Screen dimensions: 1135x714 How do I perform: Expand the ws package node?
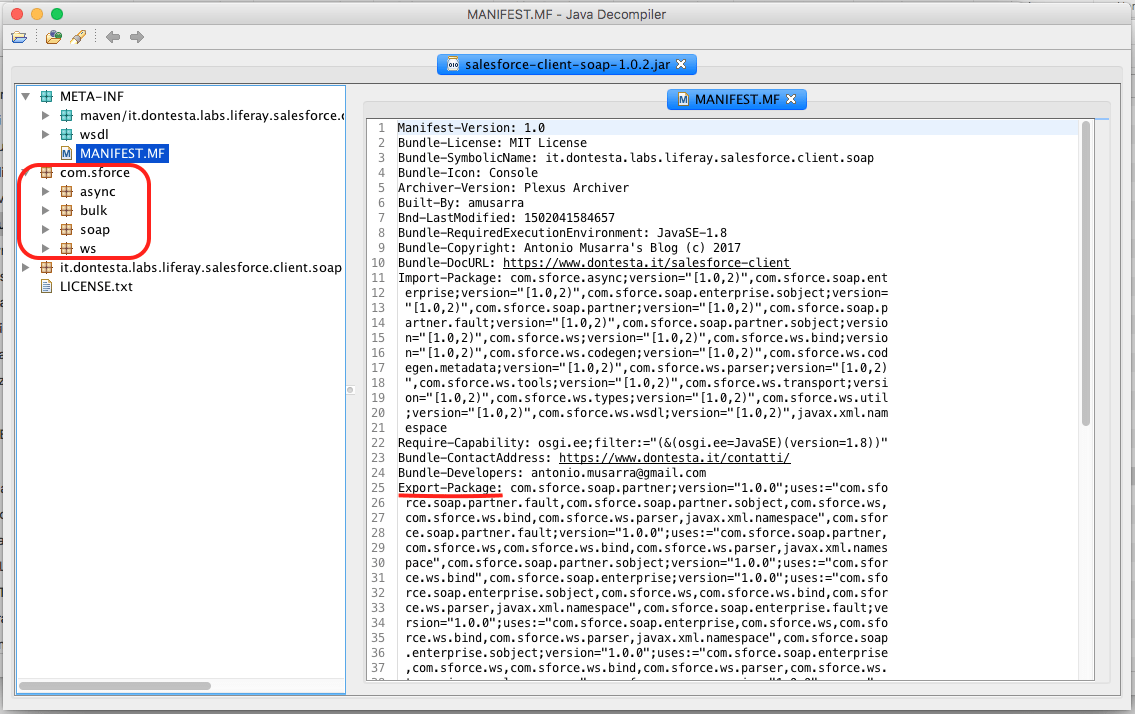coord(46,248)
